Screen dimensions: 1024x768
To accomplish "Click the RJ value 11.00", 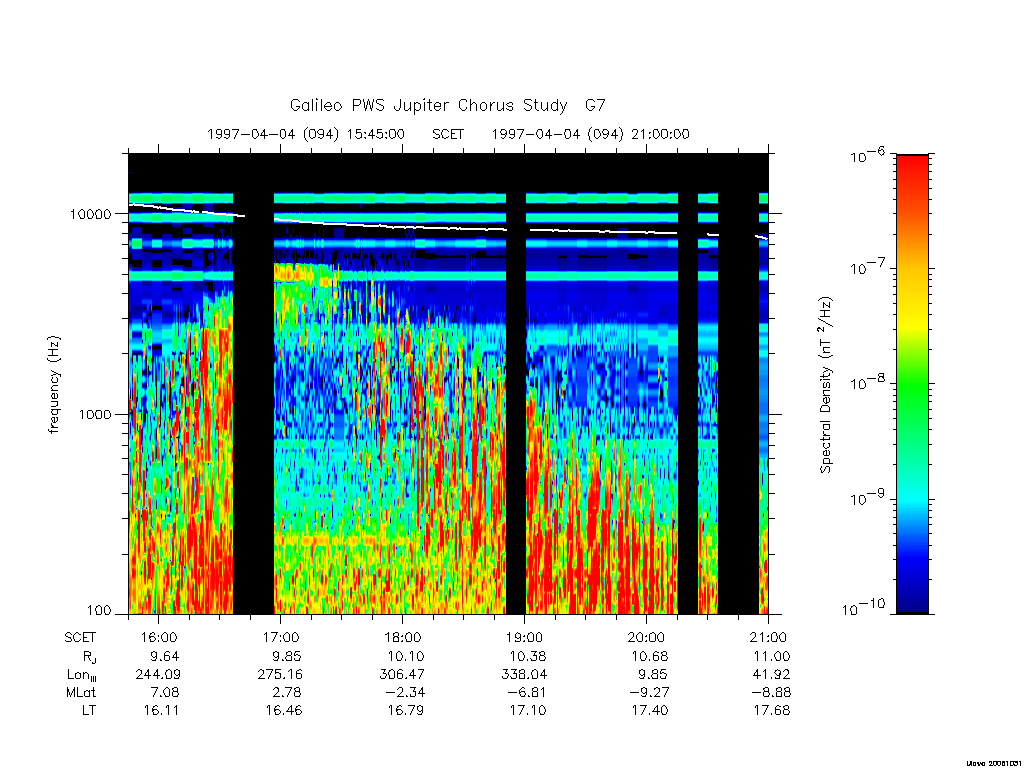I will [x=772, y=656].
